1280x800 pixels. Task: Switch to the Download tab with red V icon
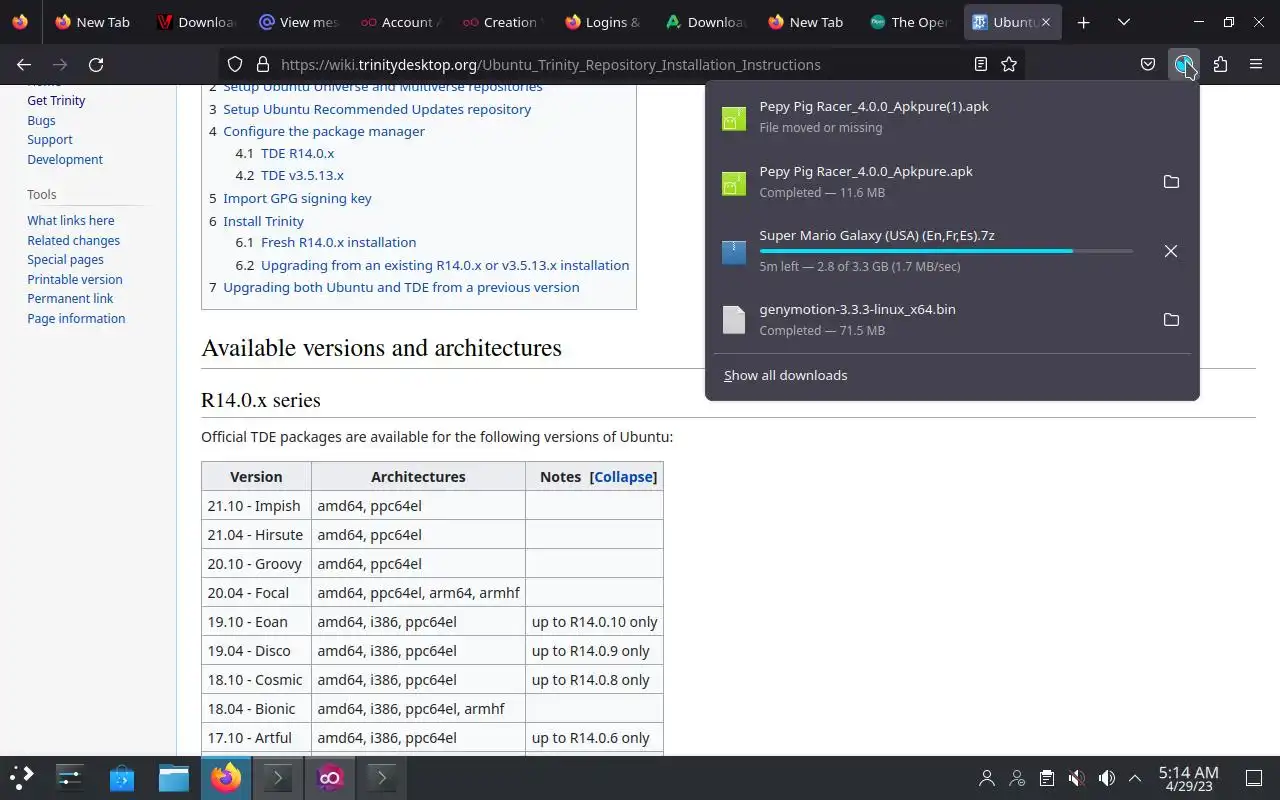click(195, 22)
